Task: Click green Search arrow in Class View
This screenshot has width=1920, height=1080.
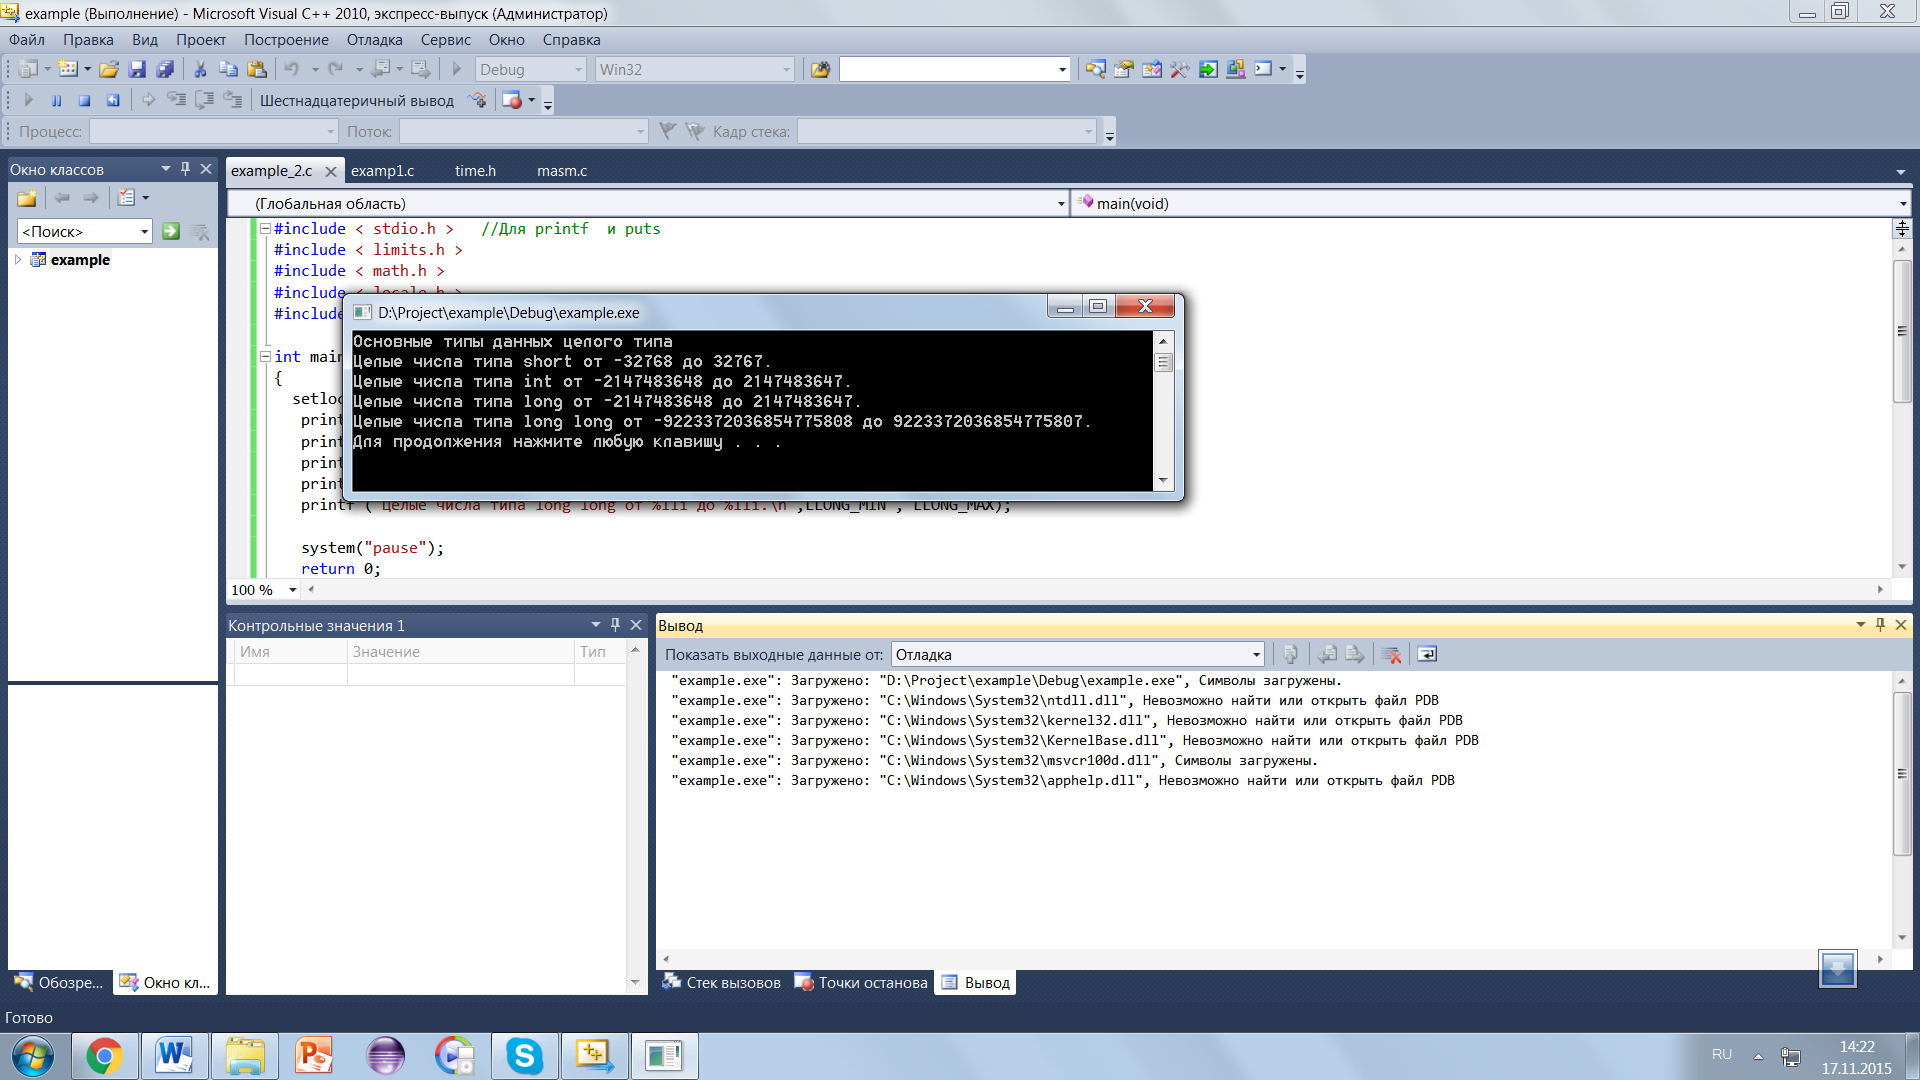Action: tap(171, 231)
